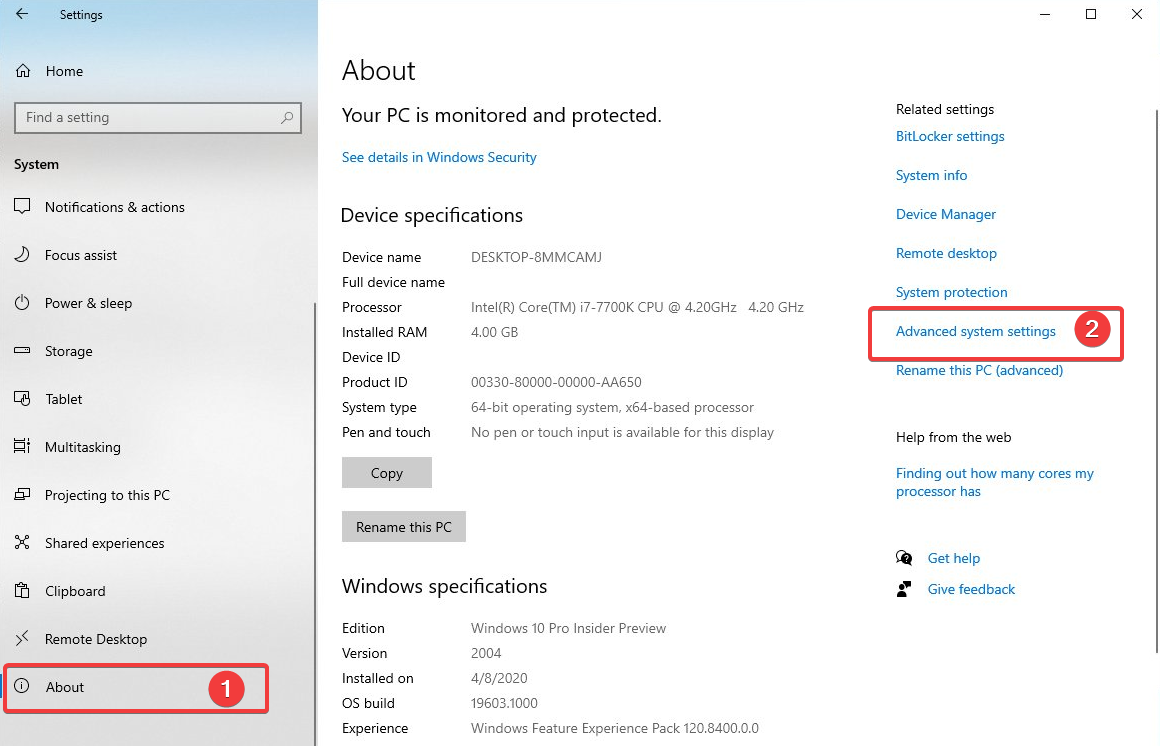Screen dimensions: 1160x746
Task: Select the Intel Core i7-7700K processor text
Action: click(637, 307)
